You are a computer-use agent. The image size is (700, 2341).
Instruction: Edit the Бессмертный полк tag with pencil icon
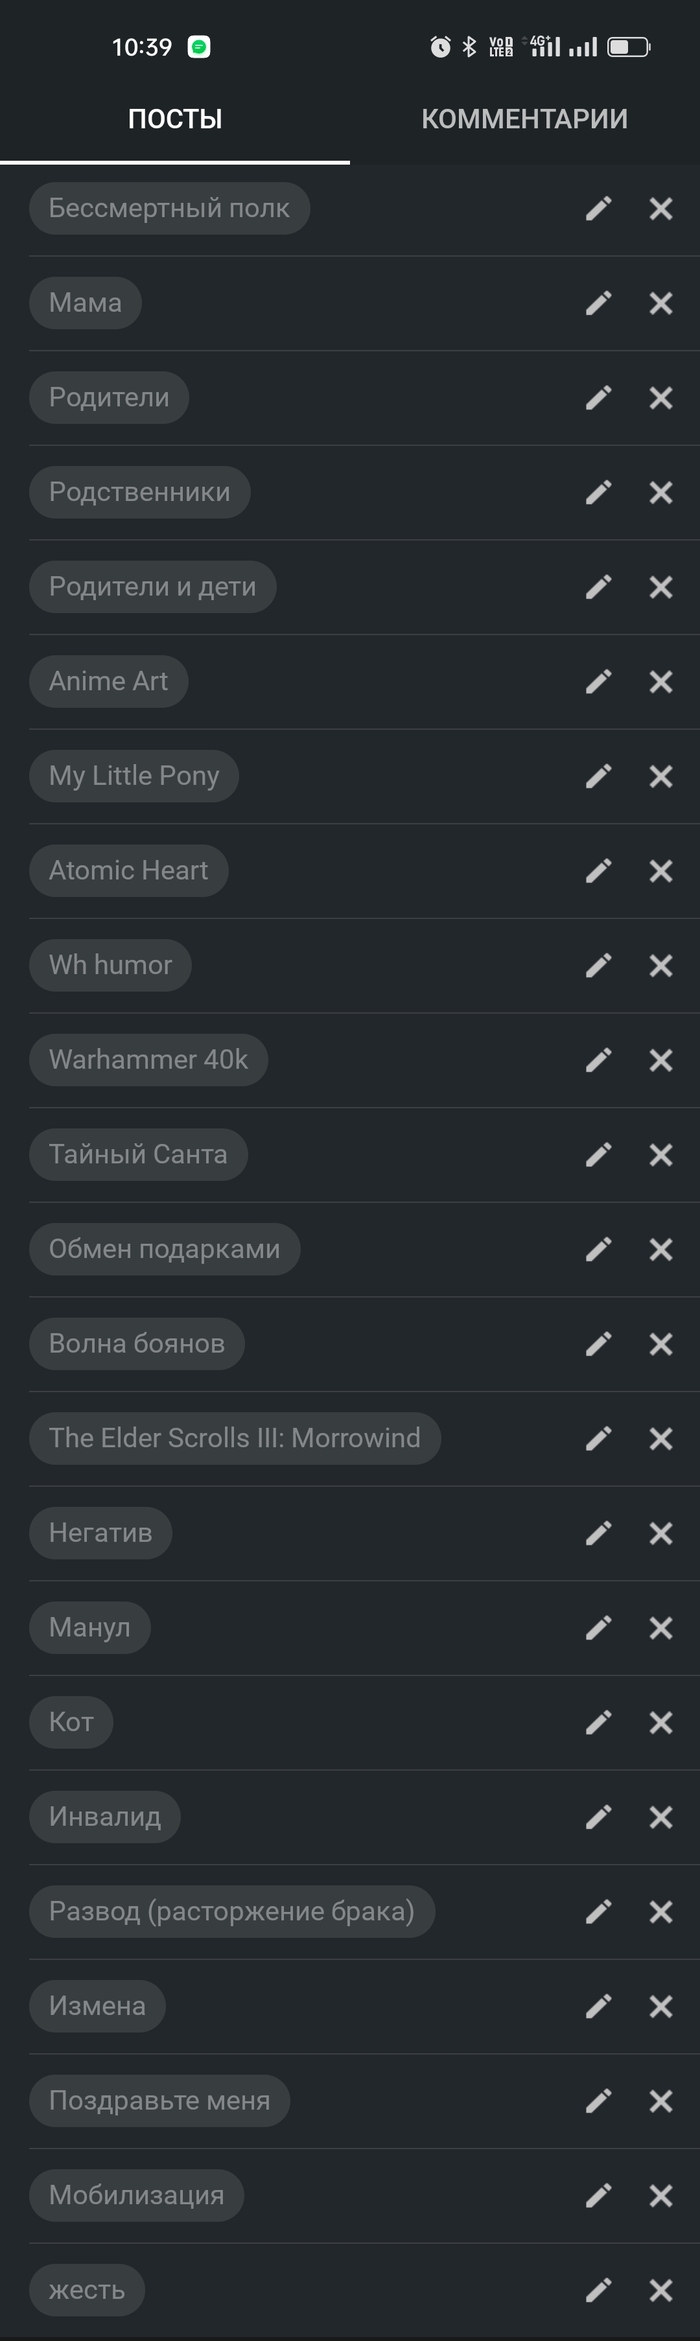(598, 208)
